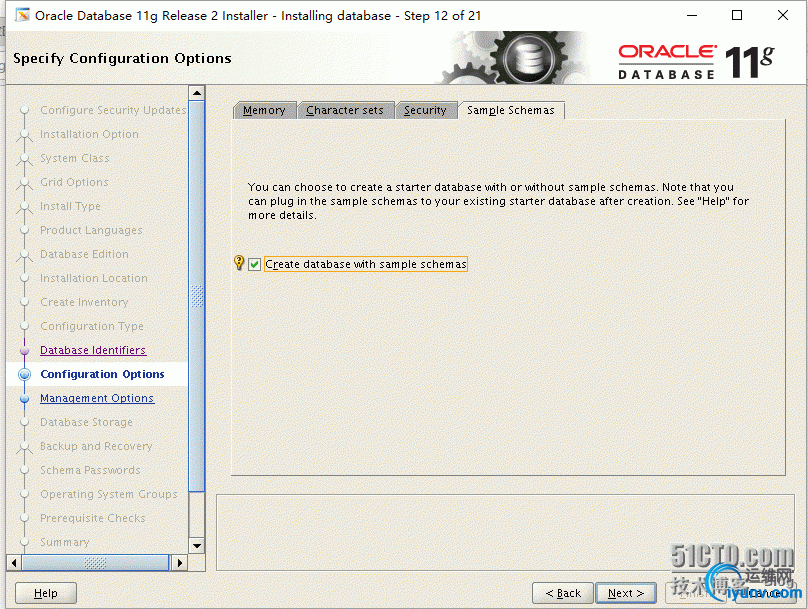Click the 'Grid Options' step text

coord(75,182)
